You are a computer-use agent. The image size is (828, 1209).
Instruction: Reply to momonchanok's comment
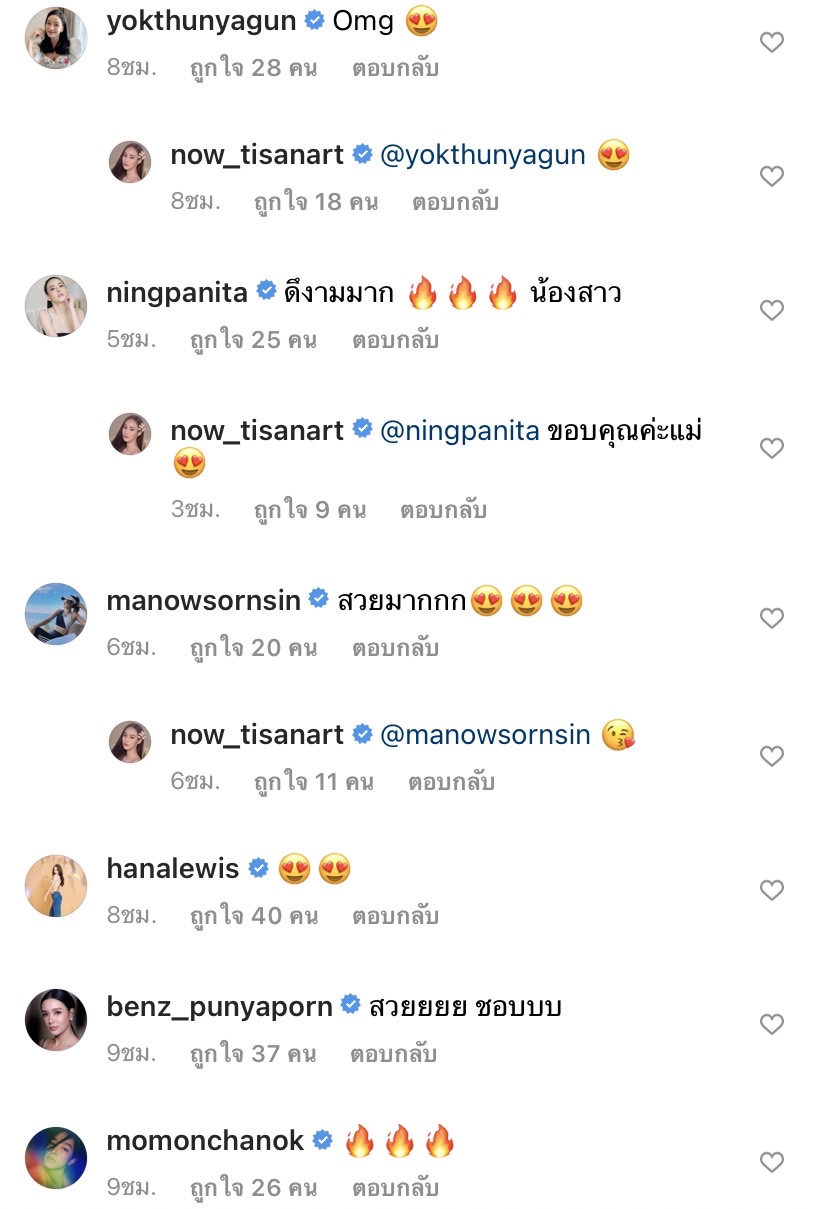(395, 1187)
